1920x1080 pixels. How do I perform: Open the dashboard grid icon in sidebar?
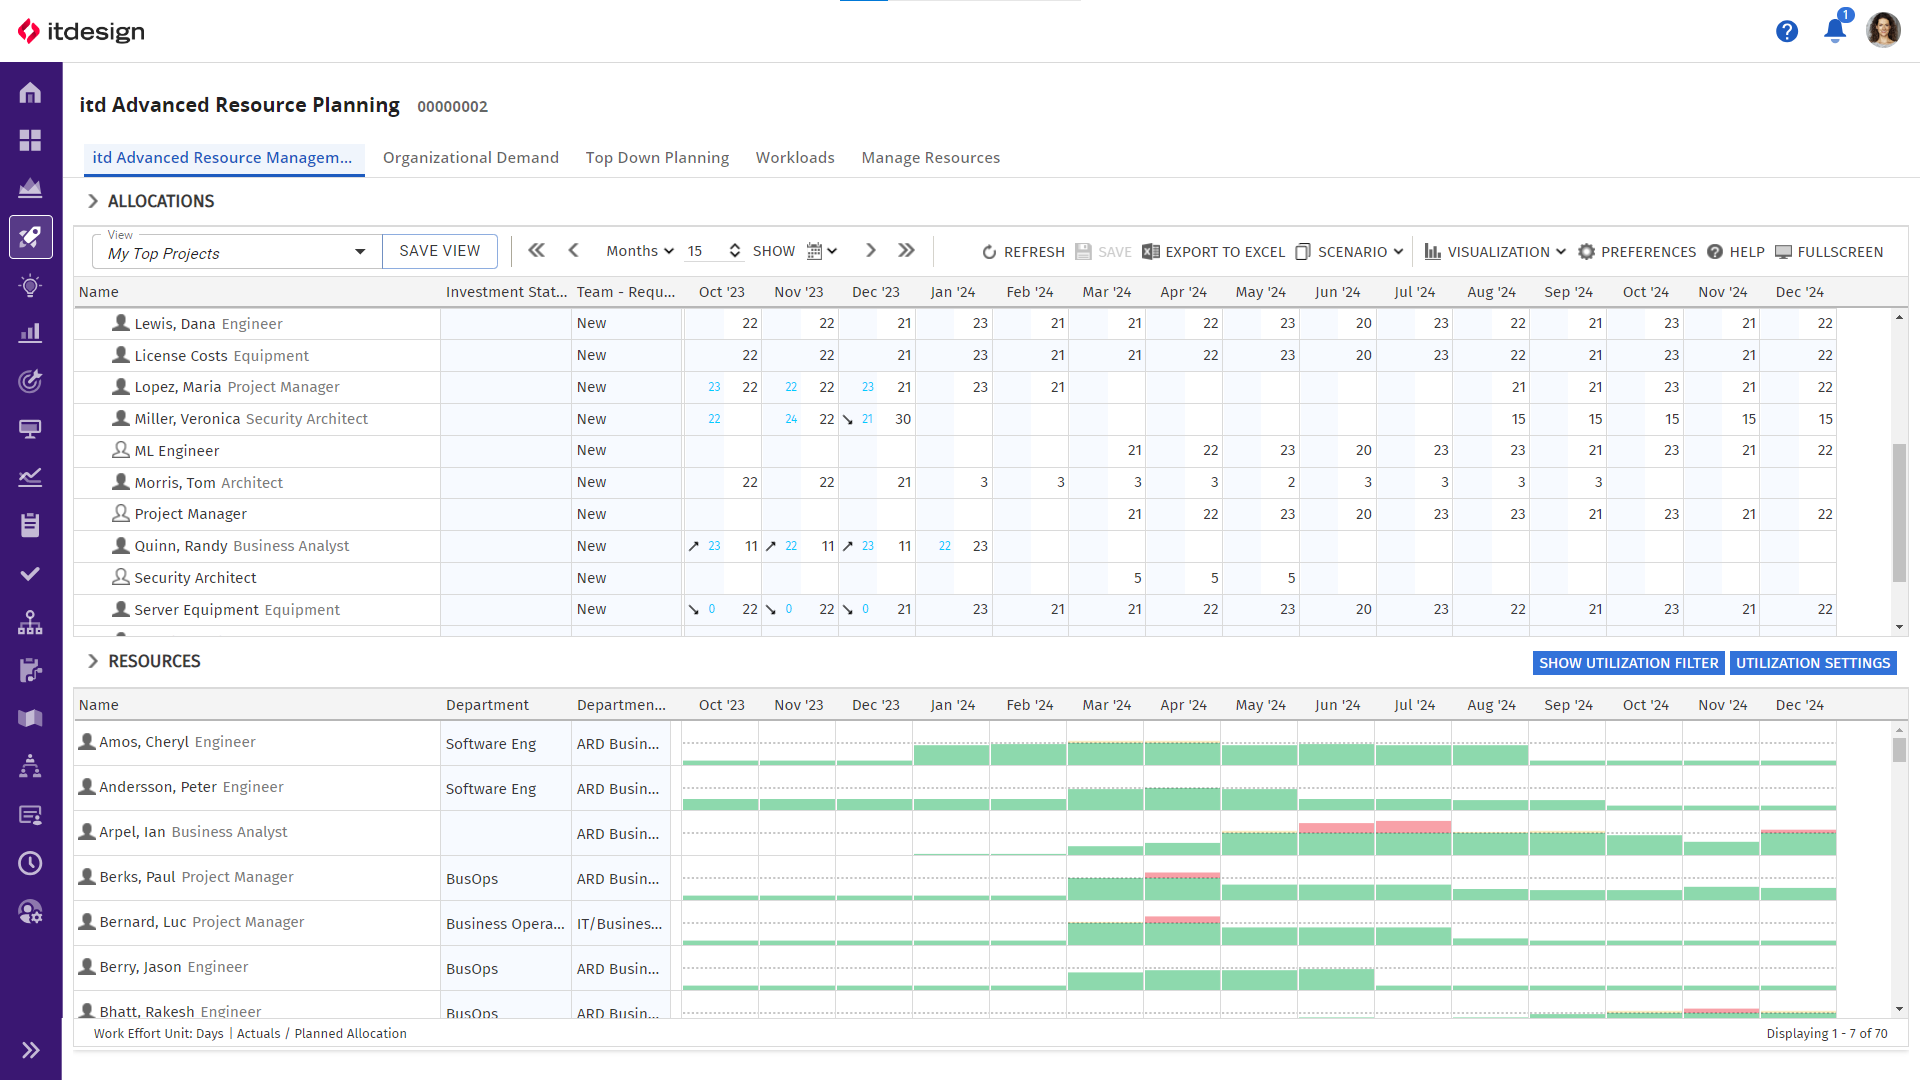(30, 140)
